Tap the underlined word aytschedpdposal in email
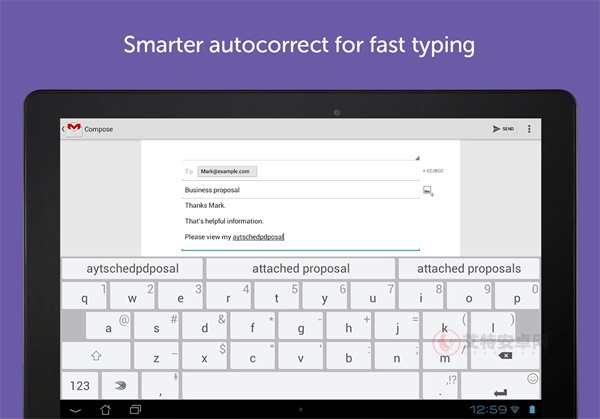 point(258,237)
